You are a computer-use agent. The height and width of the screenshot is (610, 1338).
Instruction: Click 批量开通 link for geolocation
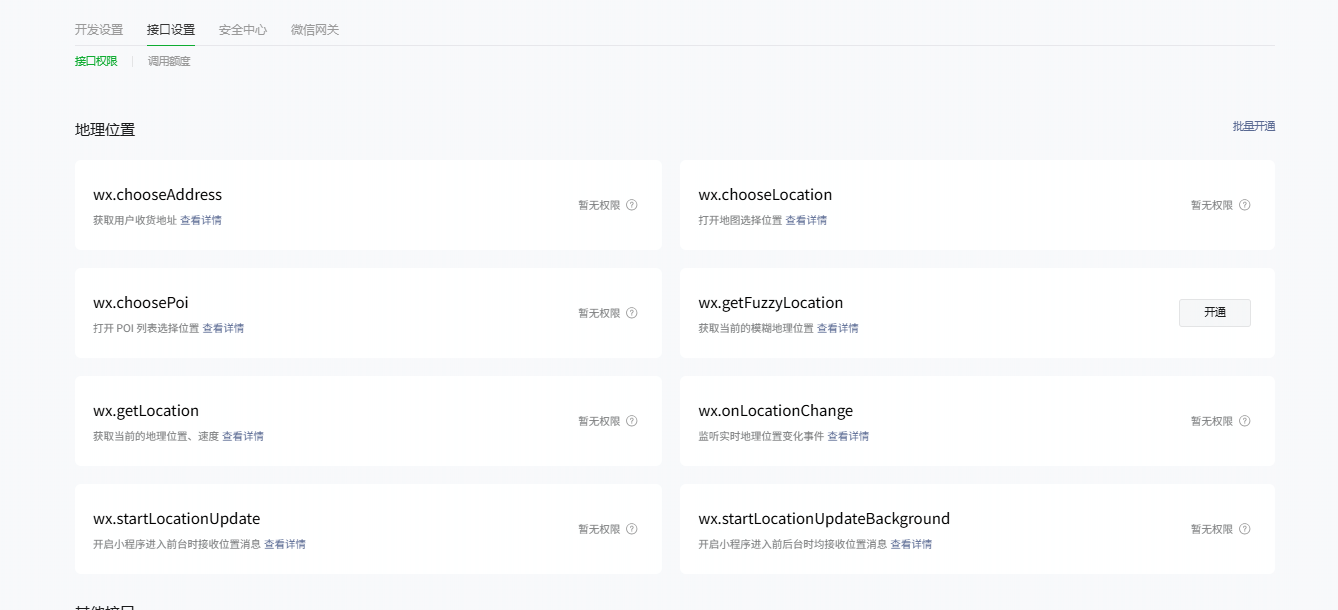(x=1254, y=126)
